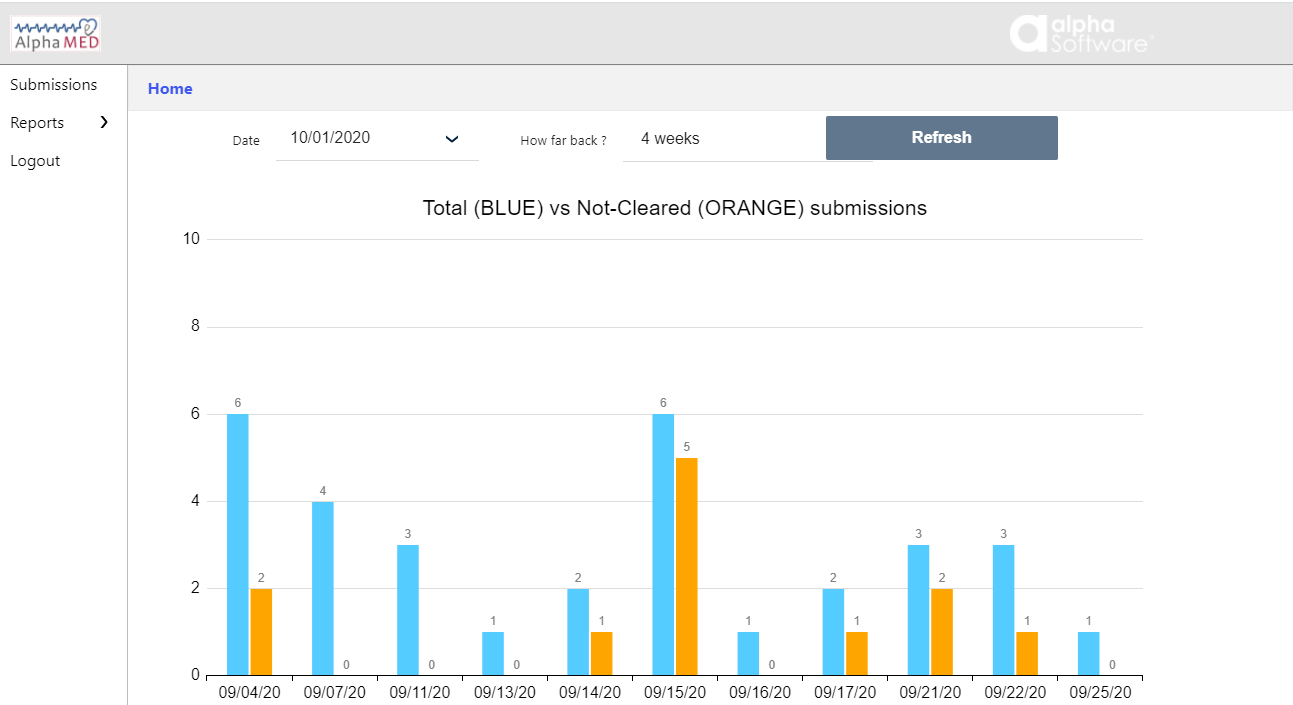Click the AlphaMED heartbeat logo
The height and width of the screenshot is (705, 1293).
pyautogui.click(x=55, y=32)
